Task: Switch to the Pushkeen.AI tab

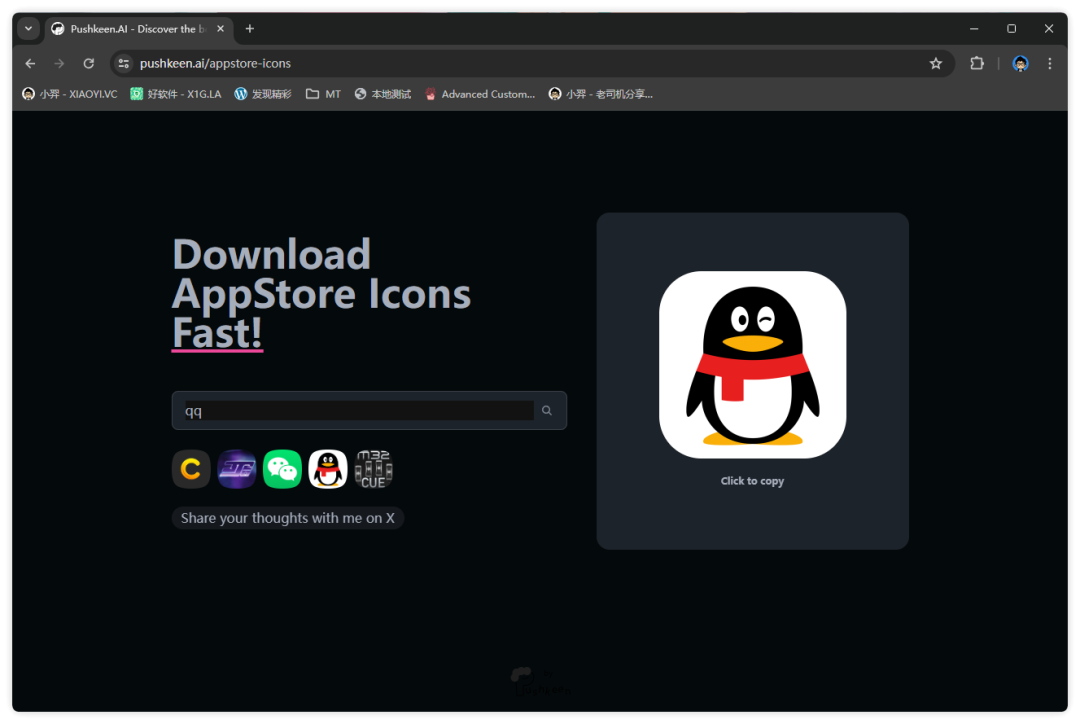Action: (138, 29)
